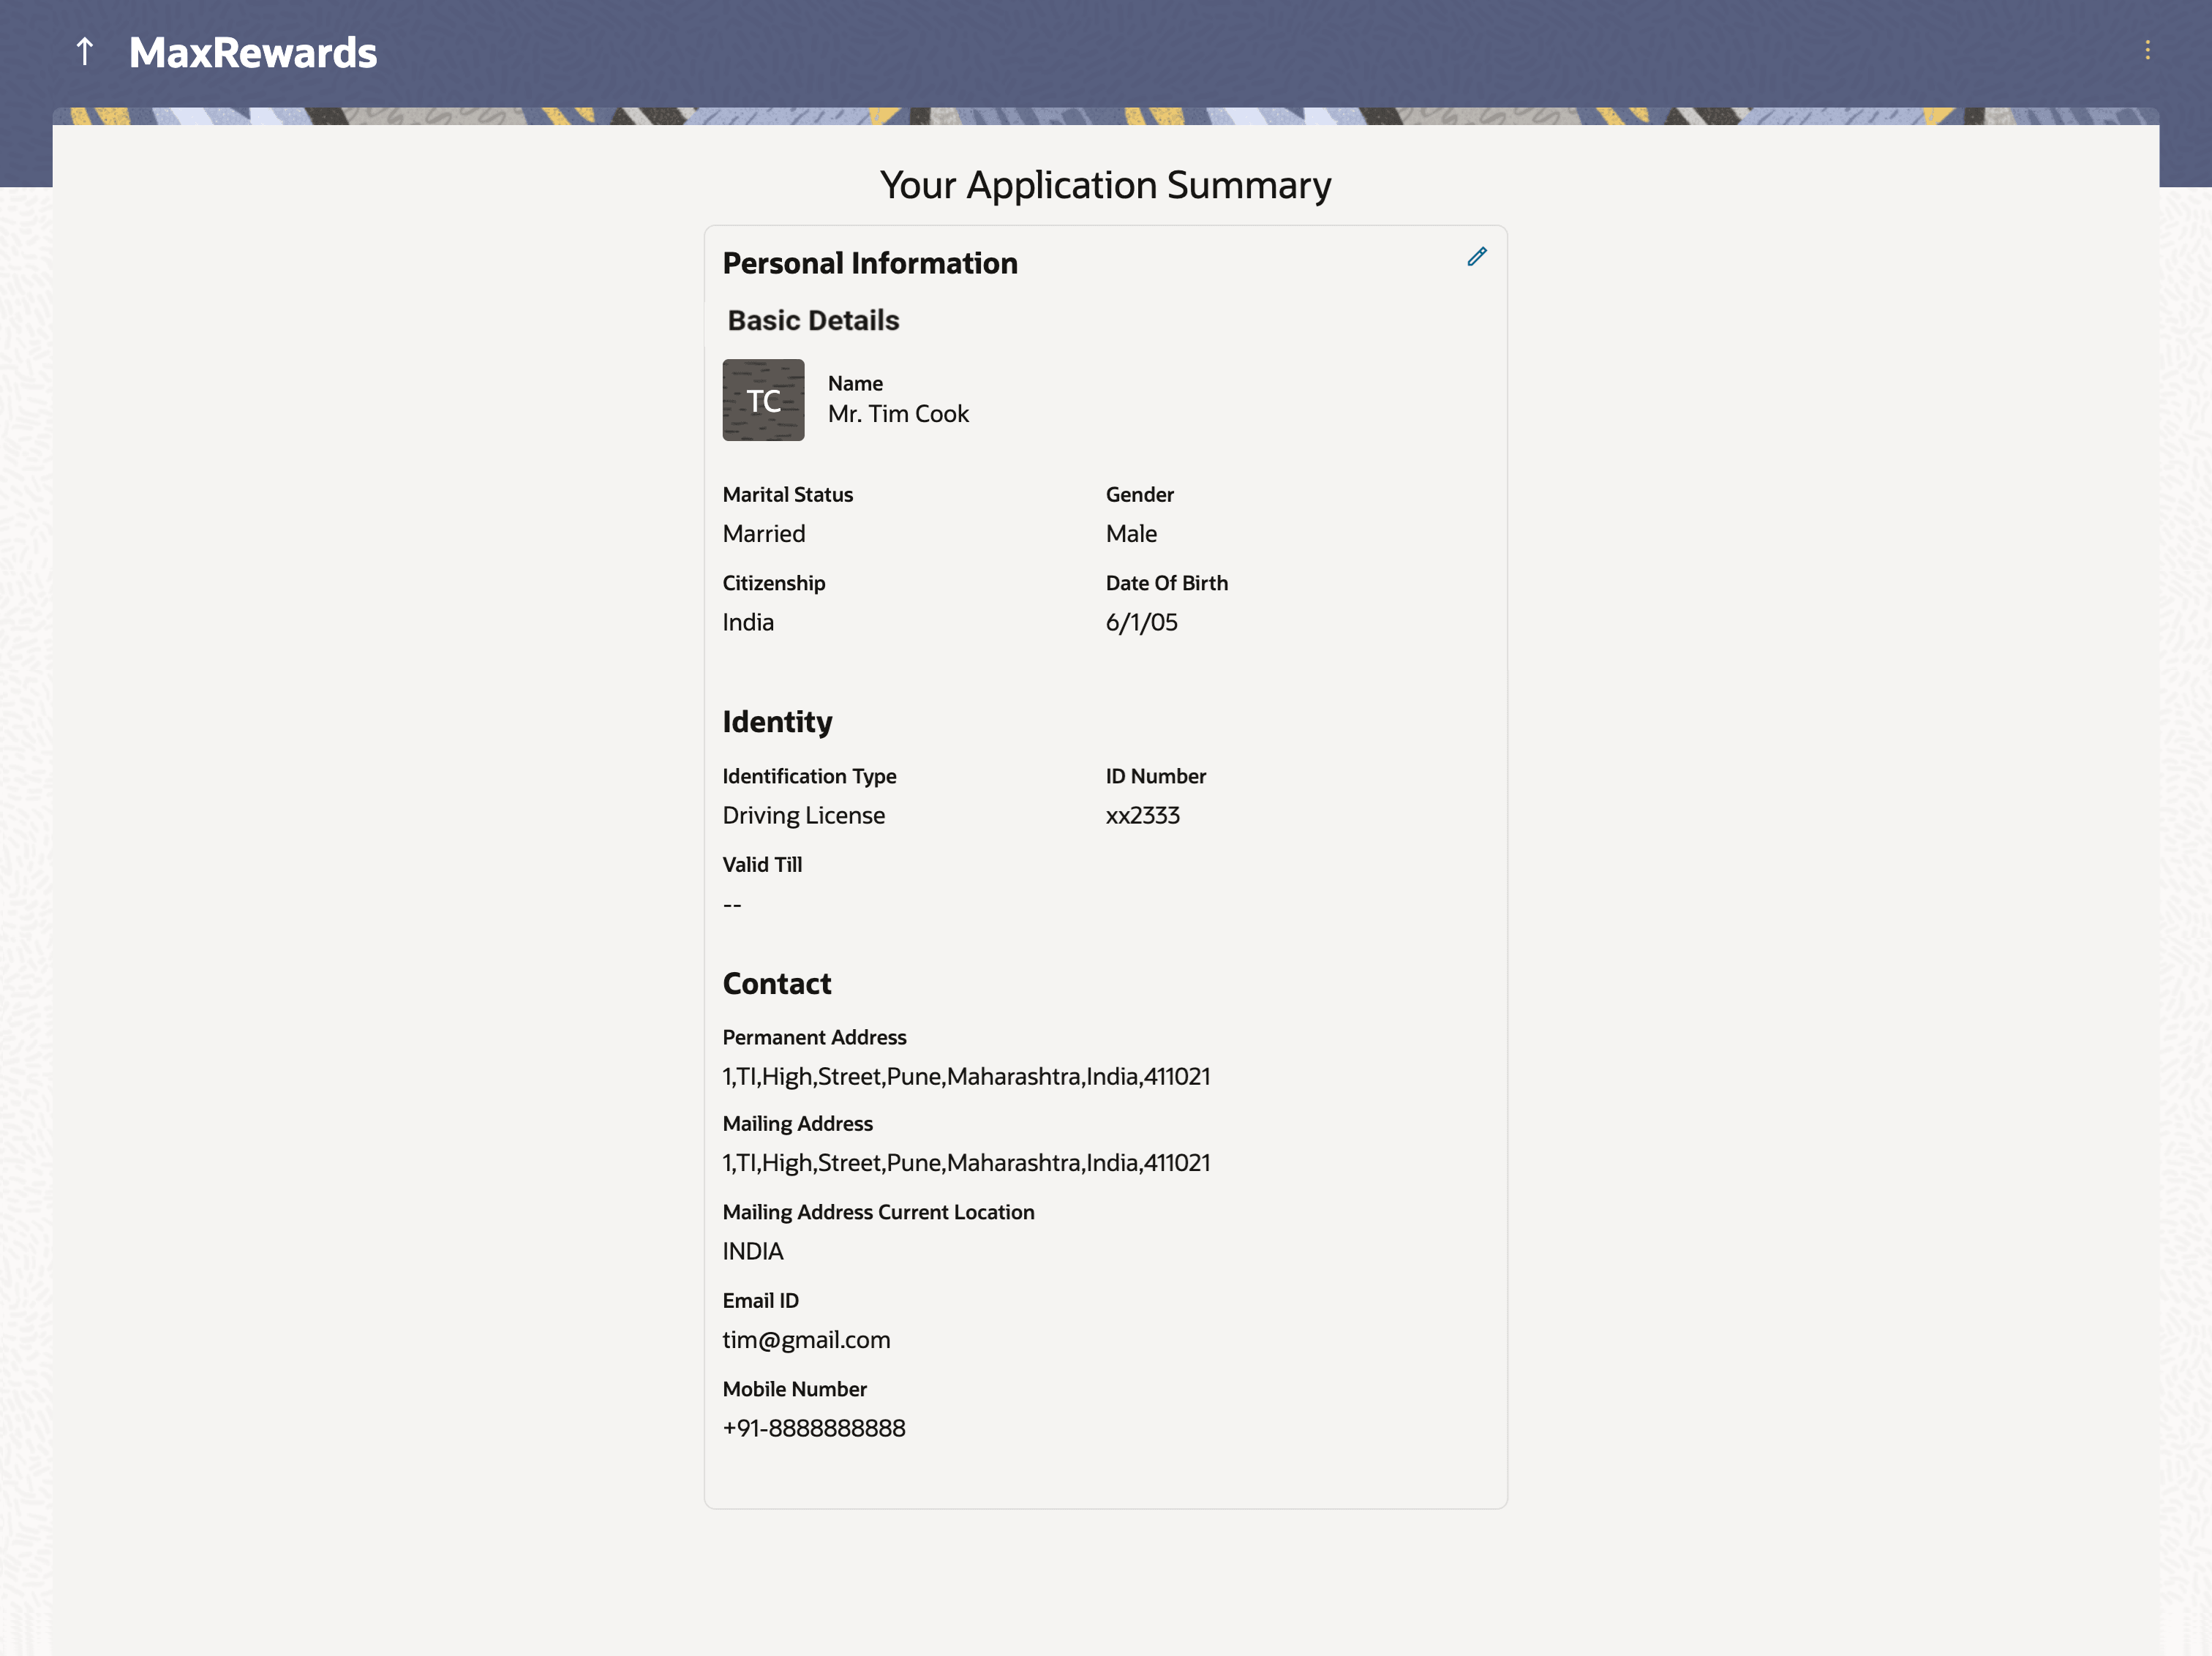Click the India citizenship value

[x=747, y=623]
